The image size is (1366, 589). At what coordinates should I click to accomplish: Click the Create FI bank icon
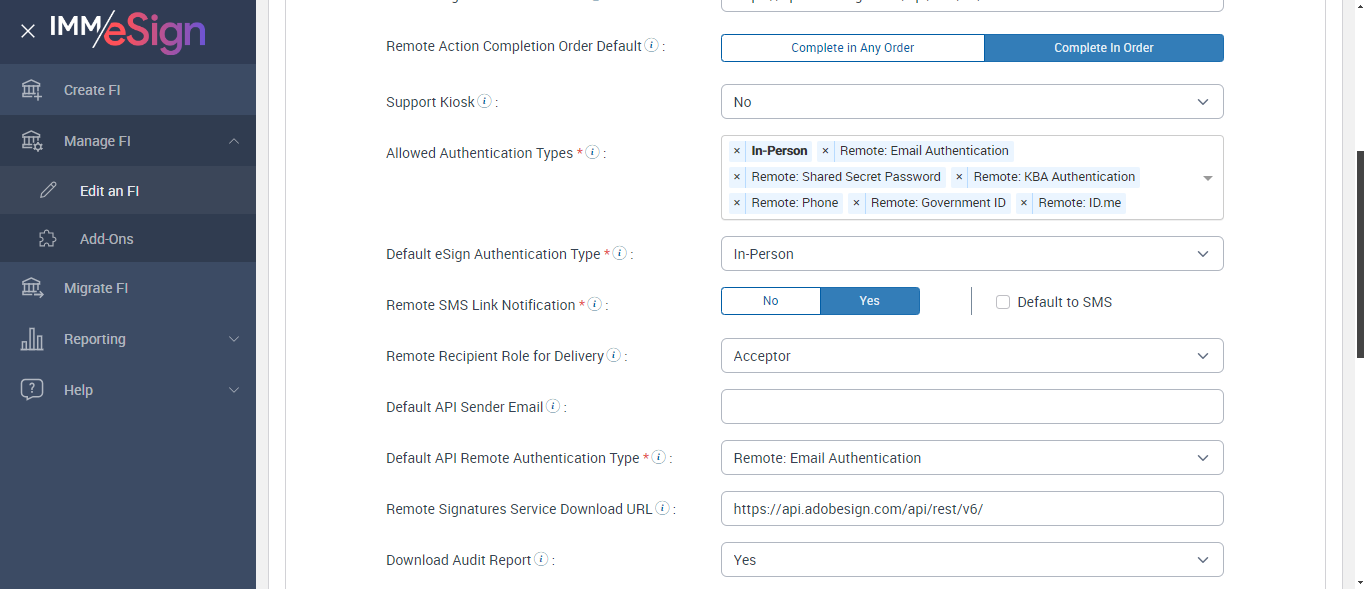tap(32, 90)
